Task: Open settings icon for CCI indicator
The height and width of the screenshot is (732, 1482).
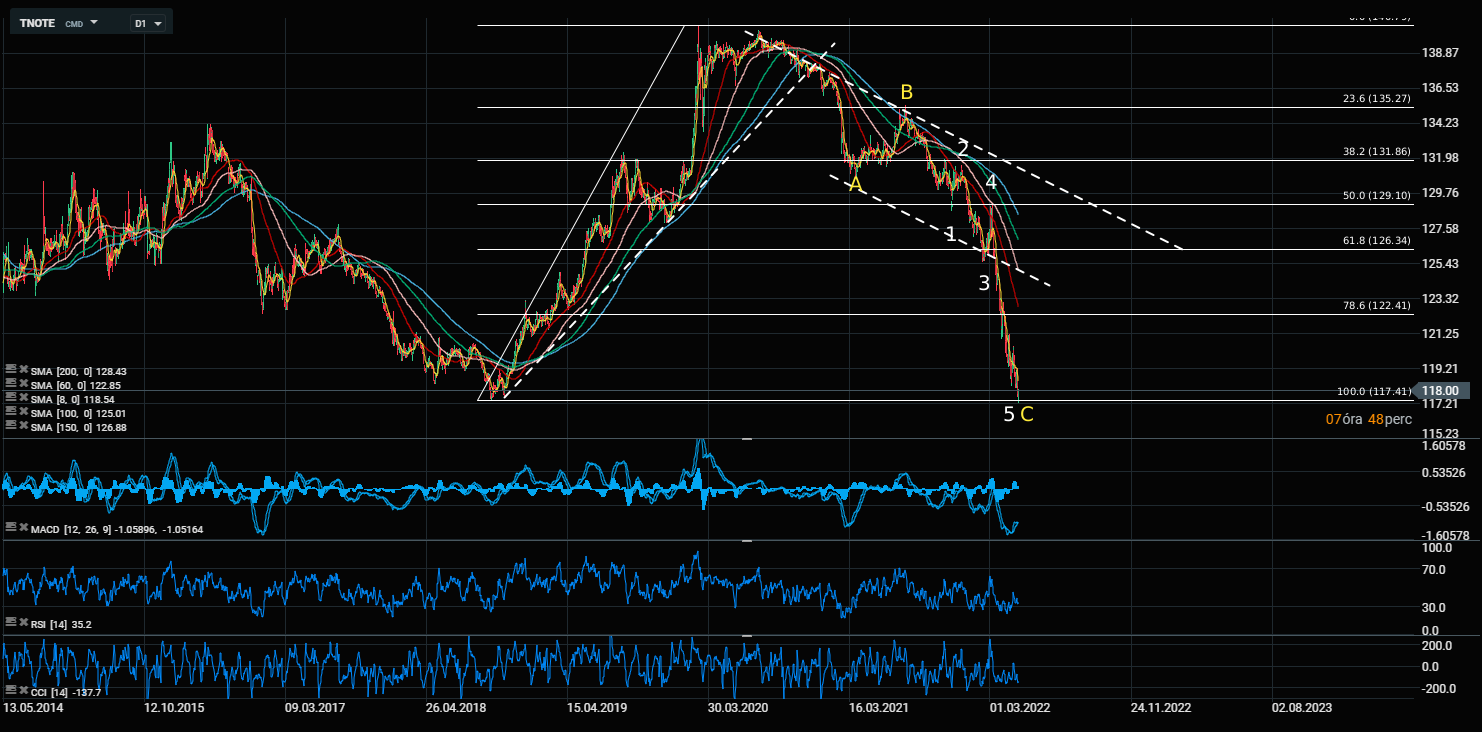Action: click(x=10, y=690)
